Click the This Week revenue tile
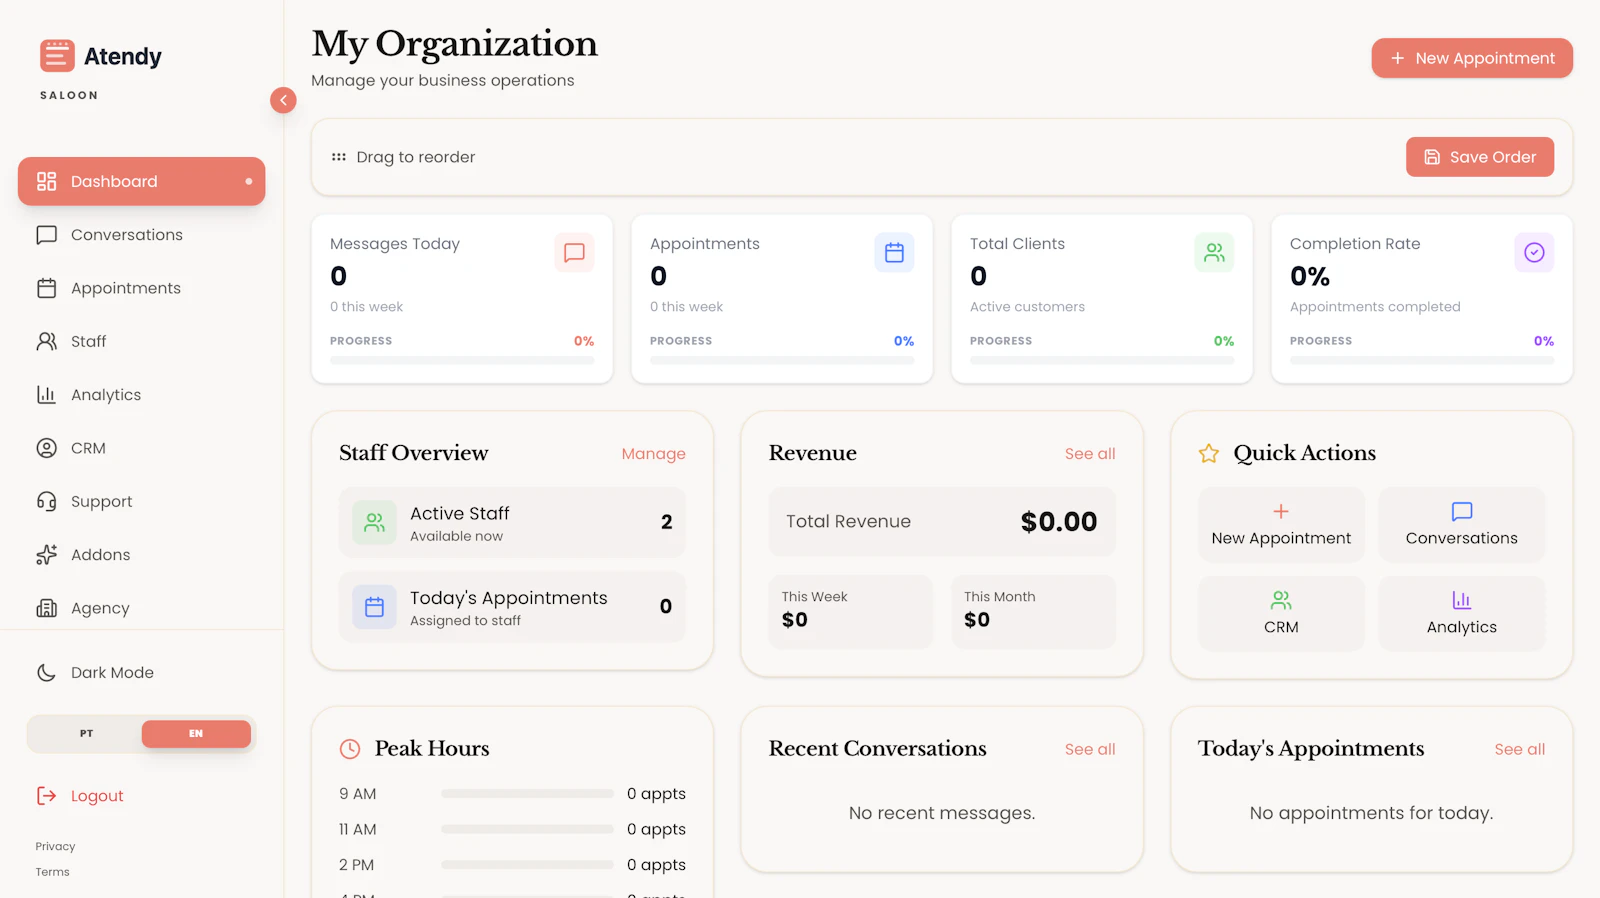The width and height of the screenshot is (1600, 898). point(850,612)
